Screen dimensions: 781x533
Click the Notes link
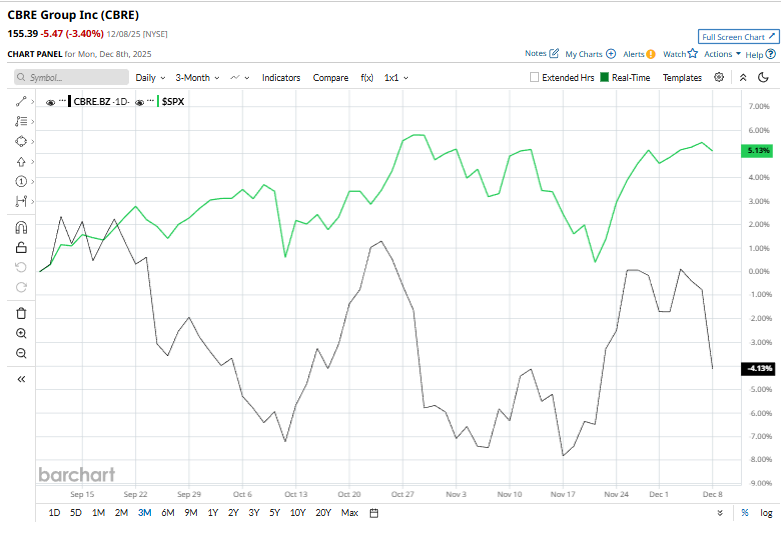(x=535, y=53)
